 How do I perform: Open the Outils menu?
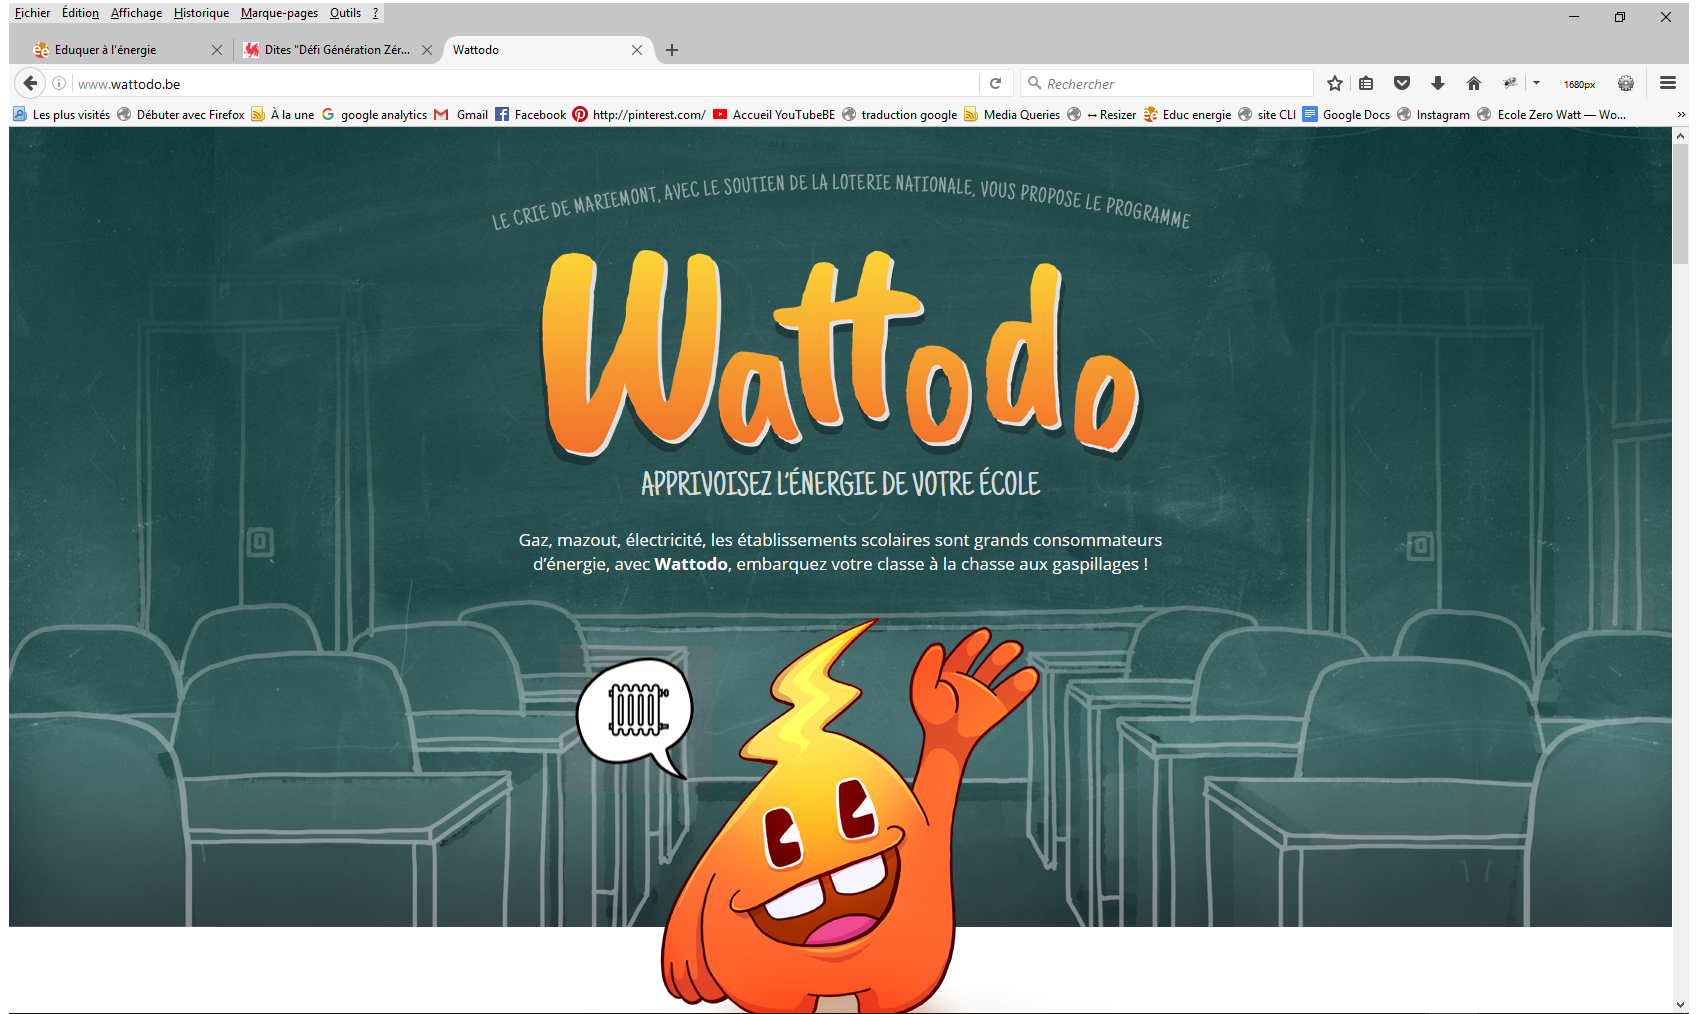(345, 13)
